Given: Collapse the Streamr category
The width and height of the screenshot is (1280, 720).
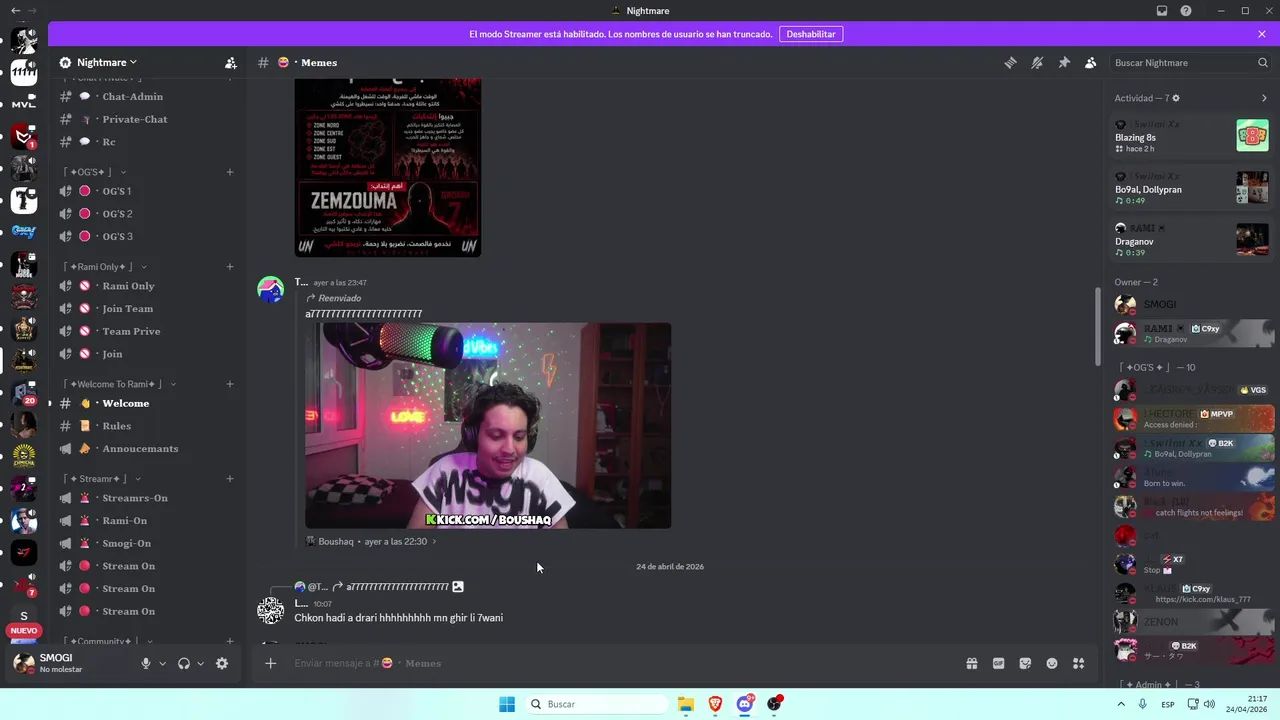Looking at the screenshot, I should click(x=101, y=479).
